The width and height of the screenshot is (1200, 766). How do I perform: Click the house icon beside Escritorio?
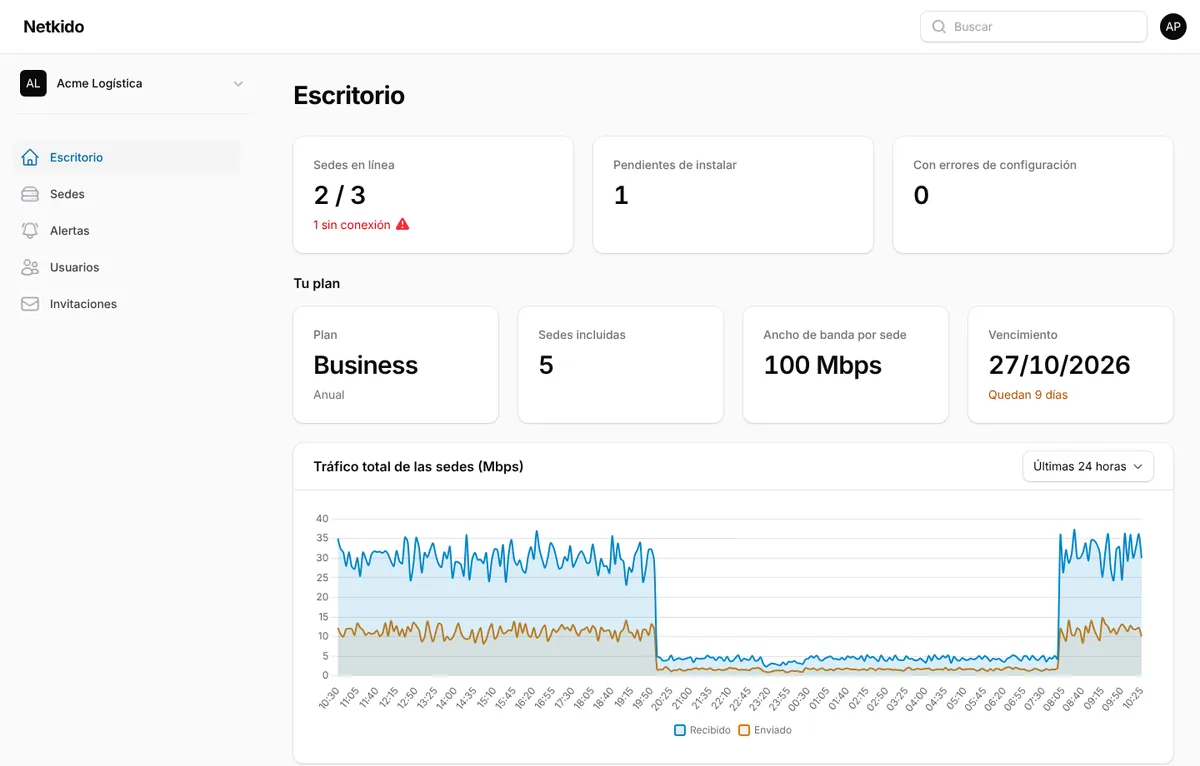[30, 157]
